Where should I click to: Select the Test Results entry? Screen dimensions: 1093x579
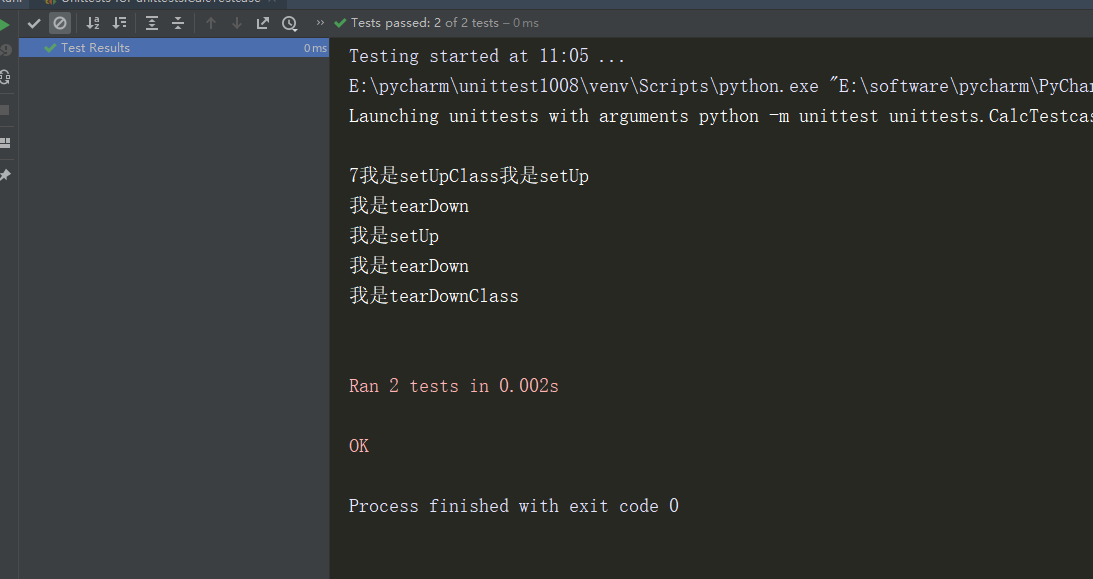(x=95, y=47)
